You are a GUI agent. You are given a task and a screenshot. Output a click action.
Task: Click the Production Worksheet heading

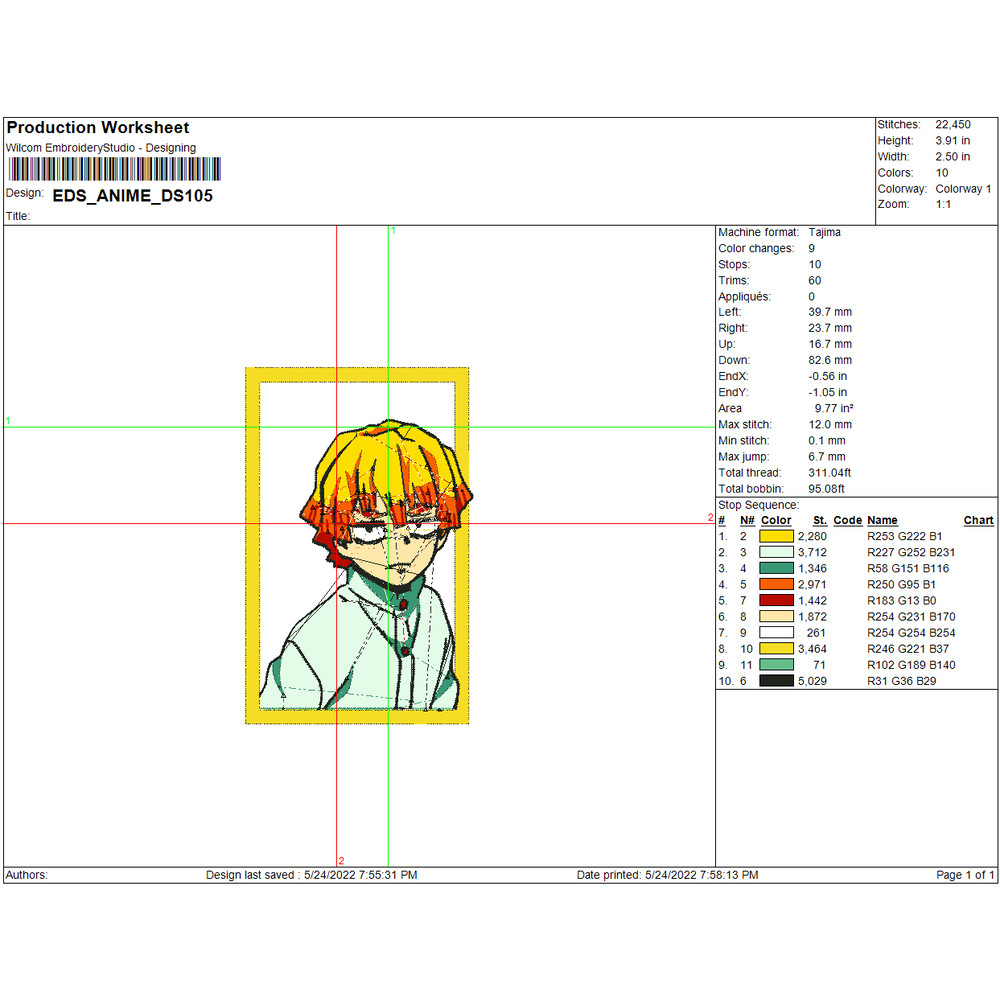tap(97, 128)
